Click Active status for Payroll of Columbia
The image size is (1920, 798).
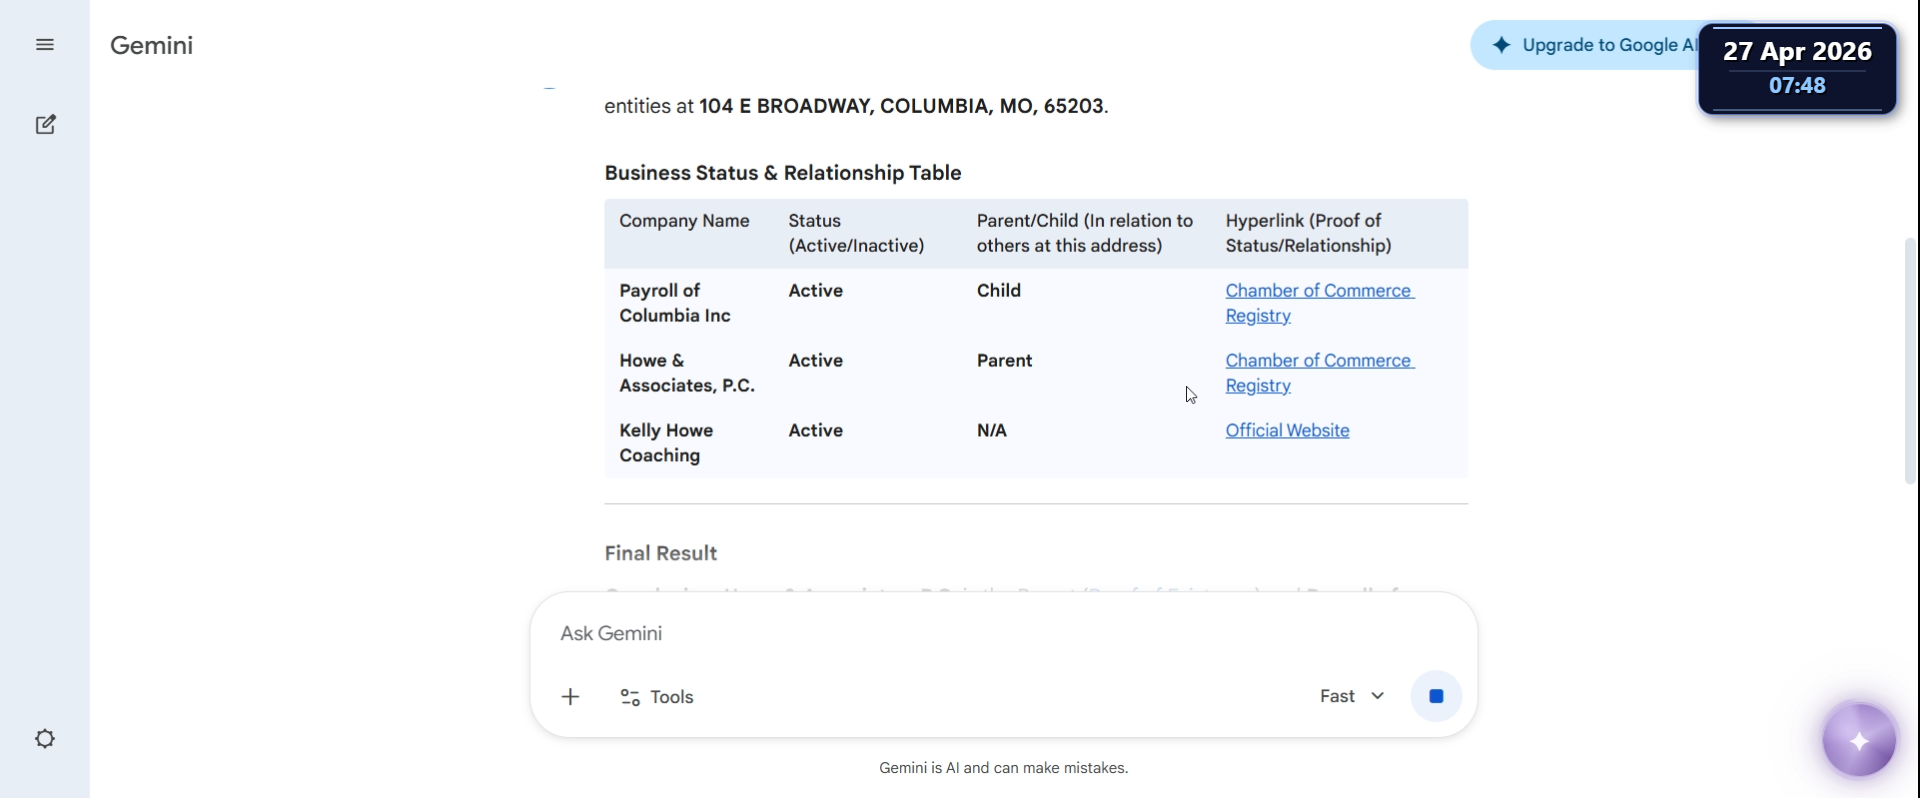[816, 291]
